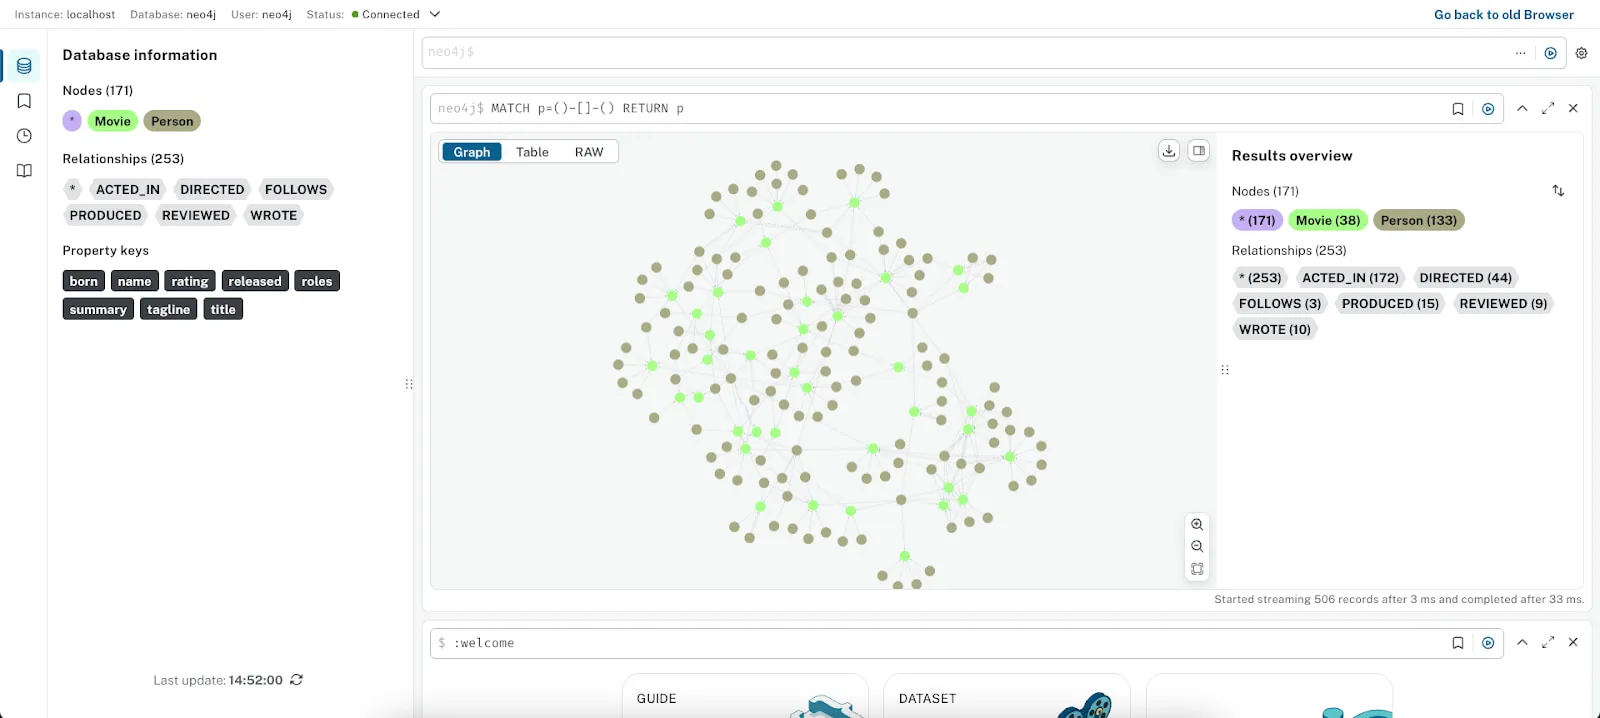Select PRODUCED relationship in sidebar
The height and width of the screenshot is (718, 1600).
[x=106, y=215]
